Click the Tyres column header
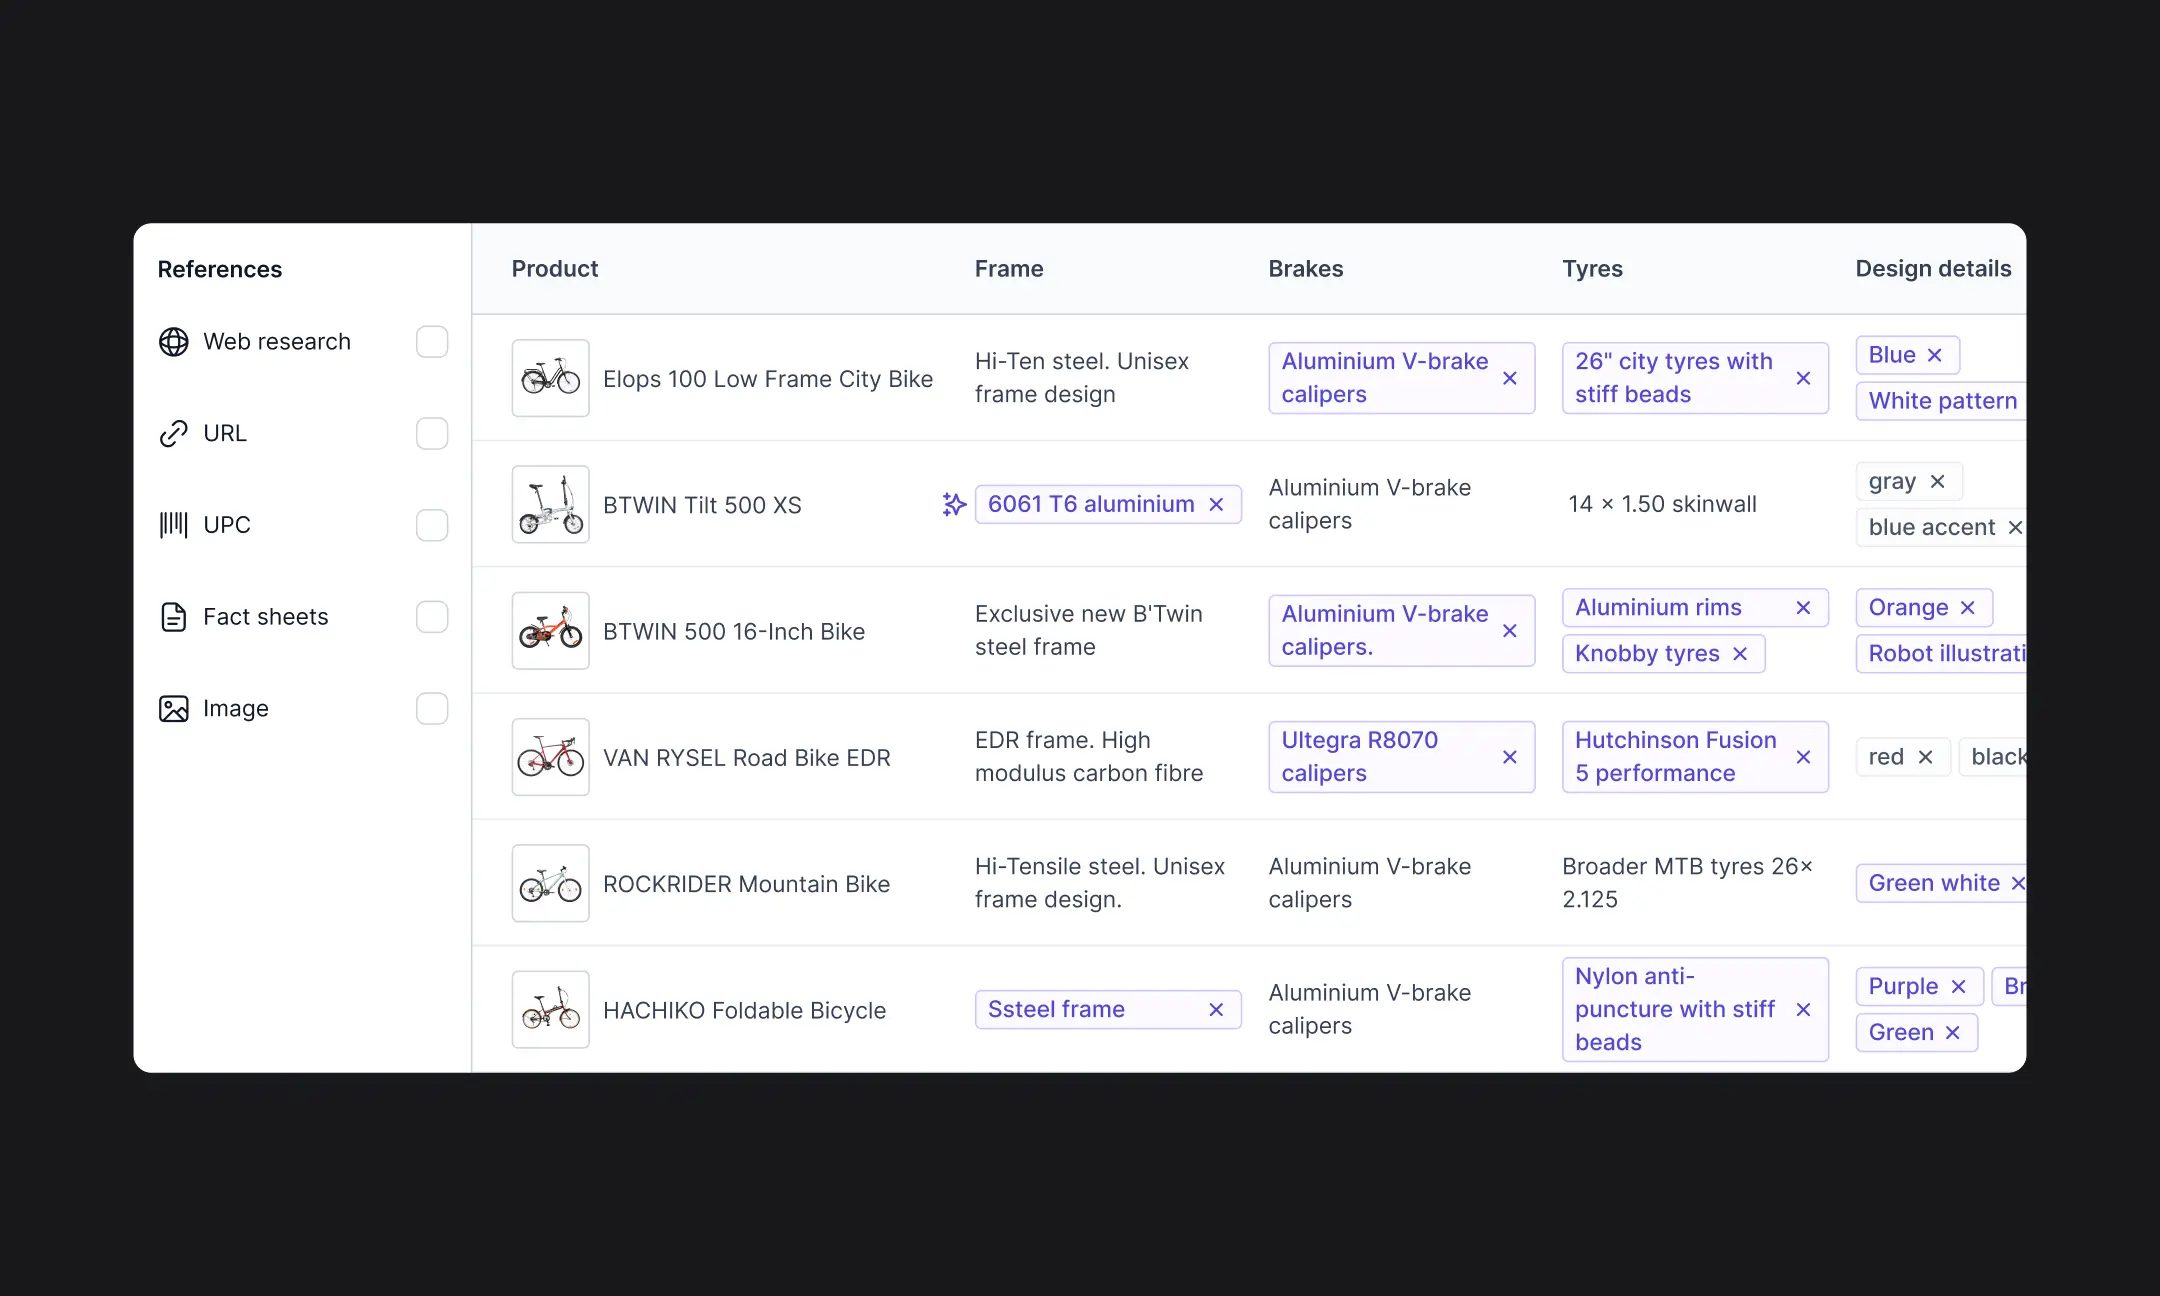The height and width of the screenshot is (1296, 2160). pos(1593,269)
